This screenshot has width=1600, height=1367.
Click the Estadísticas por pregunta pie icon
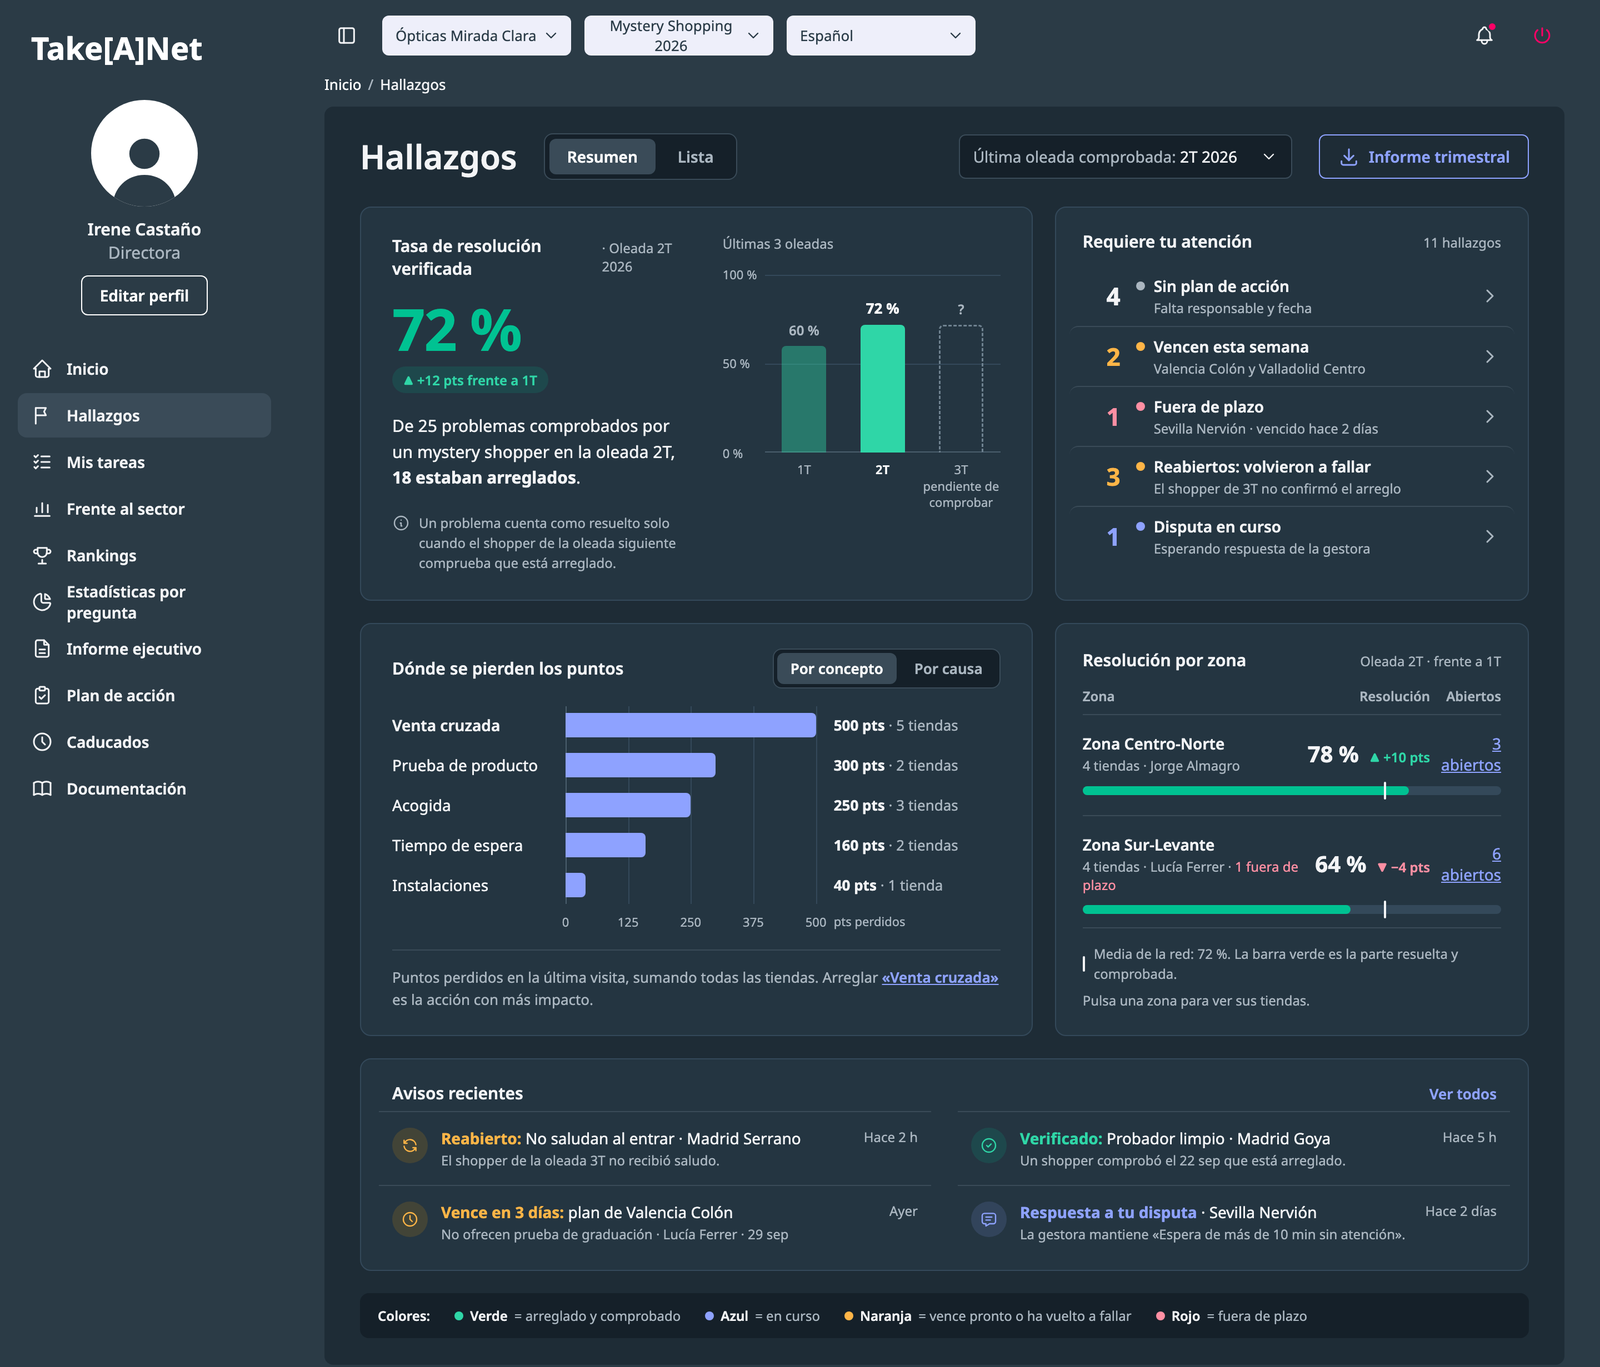tap(42, 602)
